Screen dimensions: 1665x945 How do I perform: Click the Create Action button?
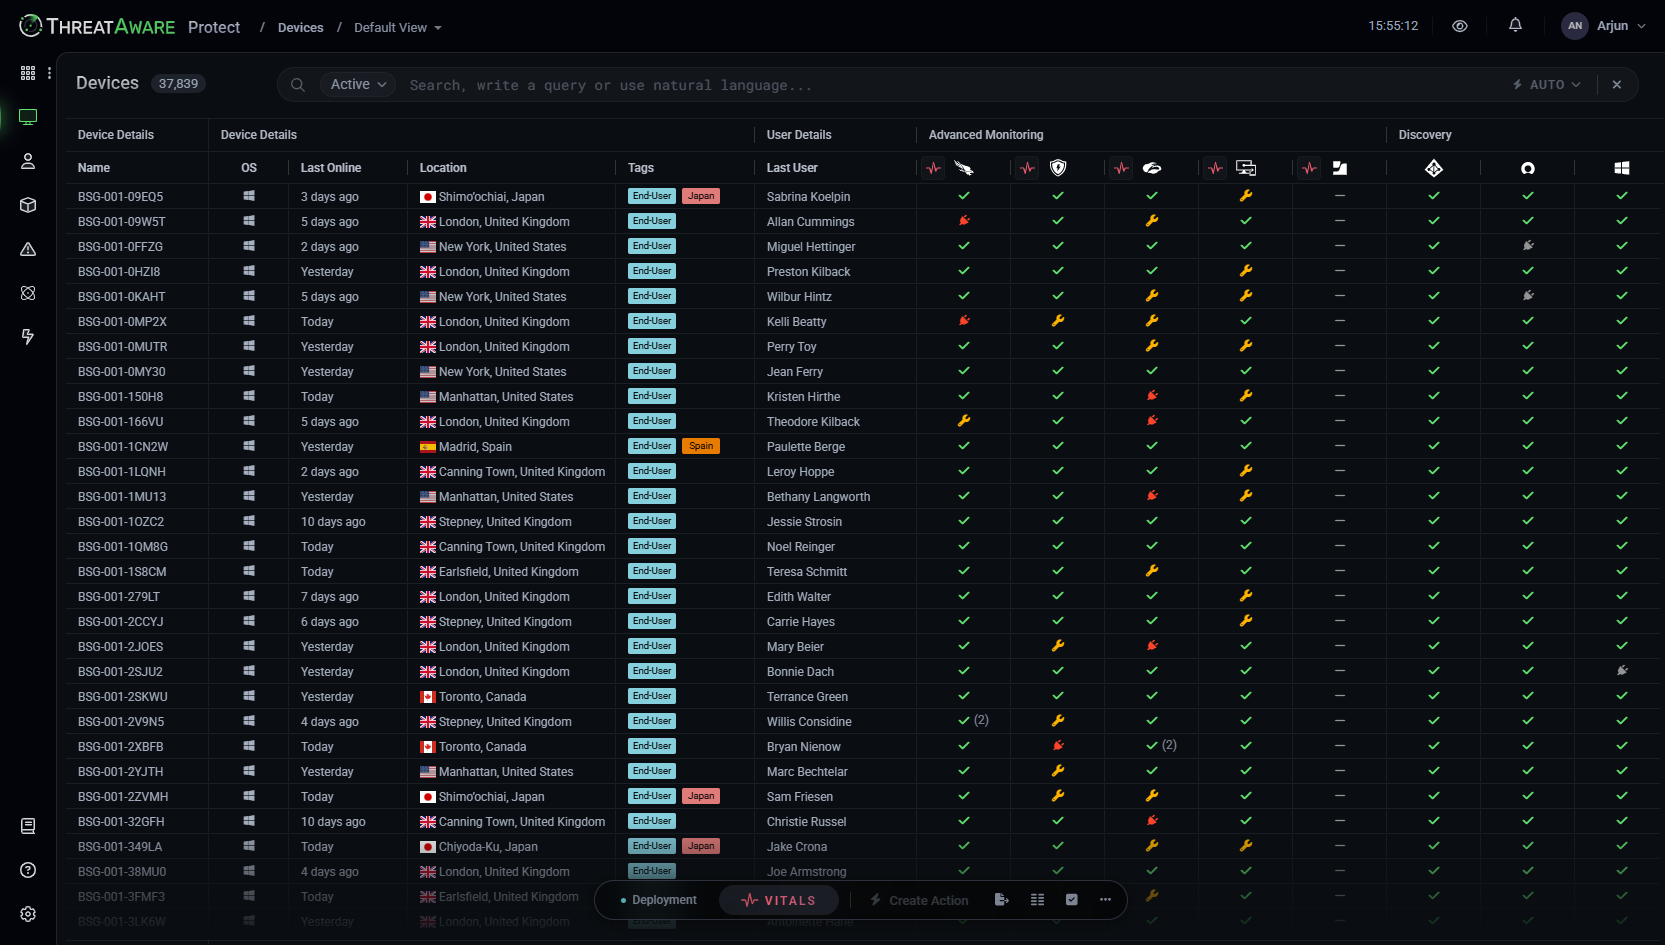click(x=919, y=900)
